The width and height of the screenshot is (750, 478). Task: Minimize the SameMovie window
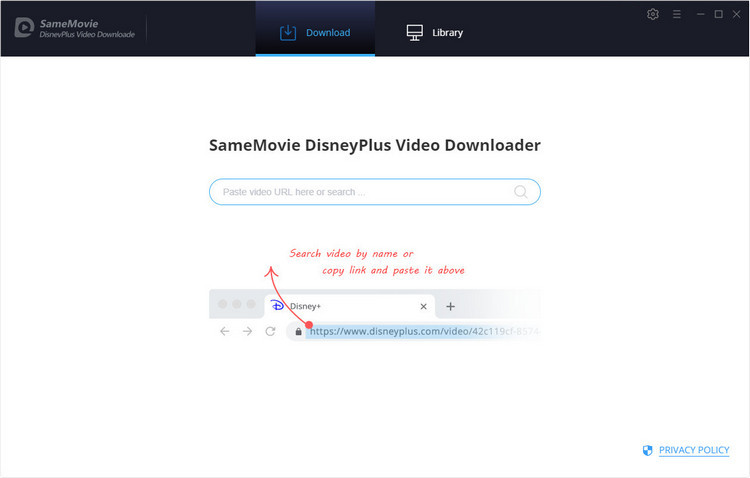700,14
